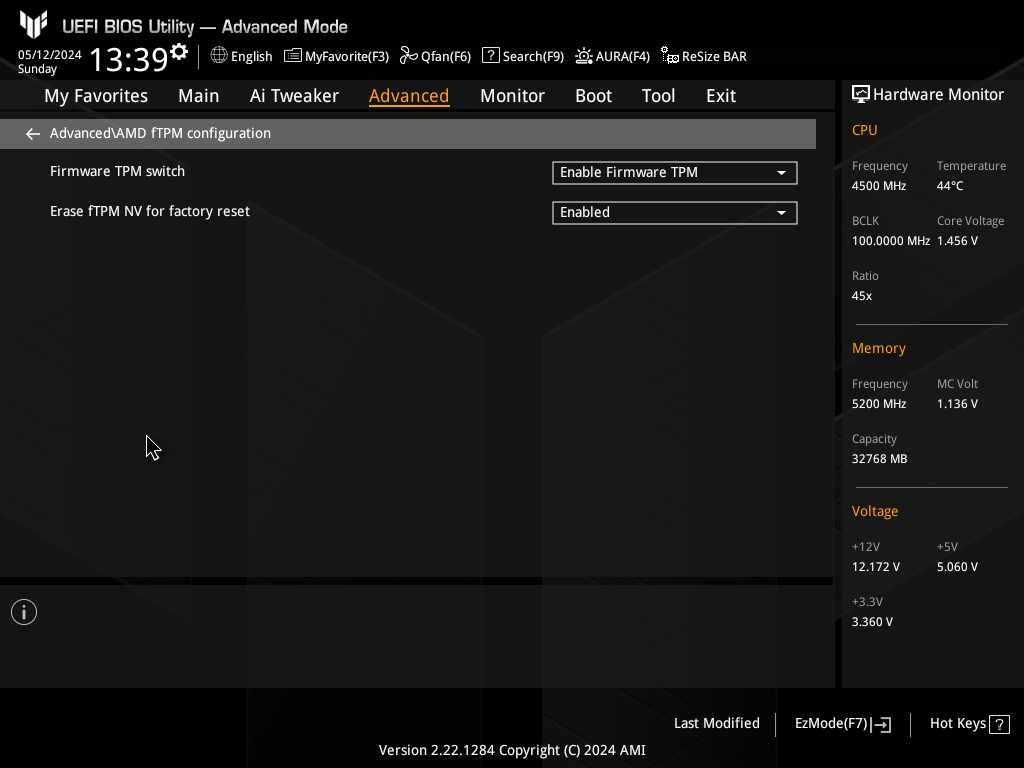
Task: Open Search(F9) label
Action: point(533,57)
